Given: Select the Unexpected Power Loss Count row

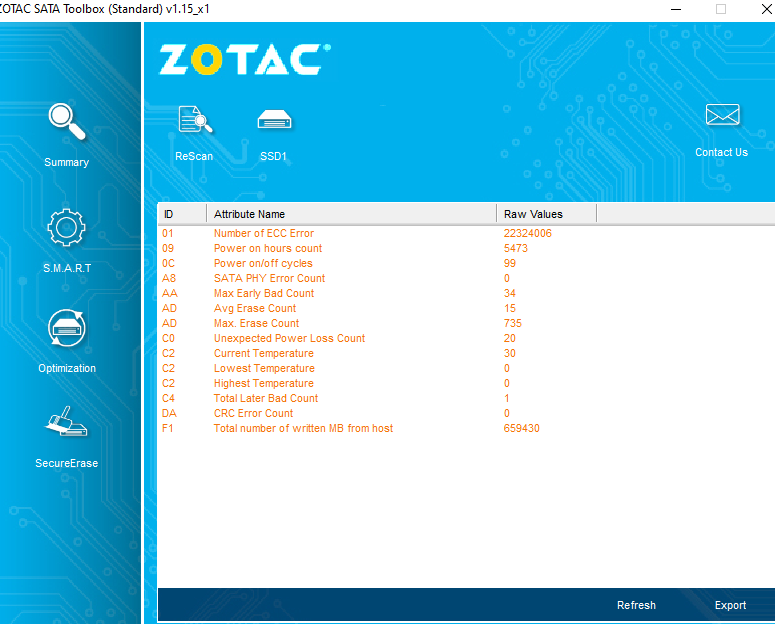Looking at the screenshot, I should pyautogui.click(x=466, y=338).
